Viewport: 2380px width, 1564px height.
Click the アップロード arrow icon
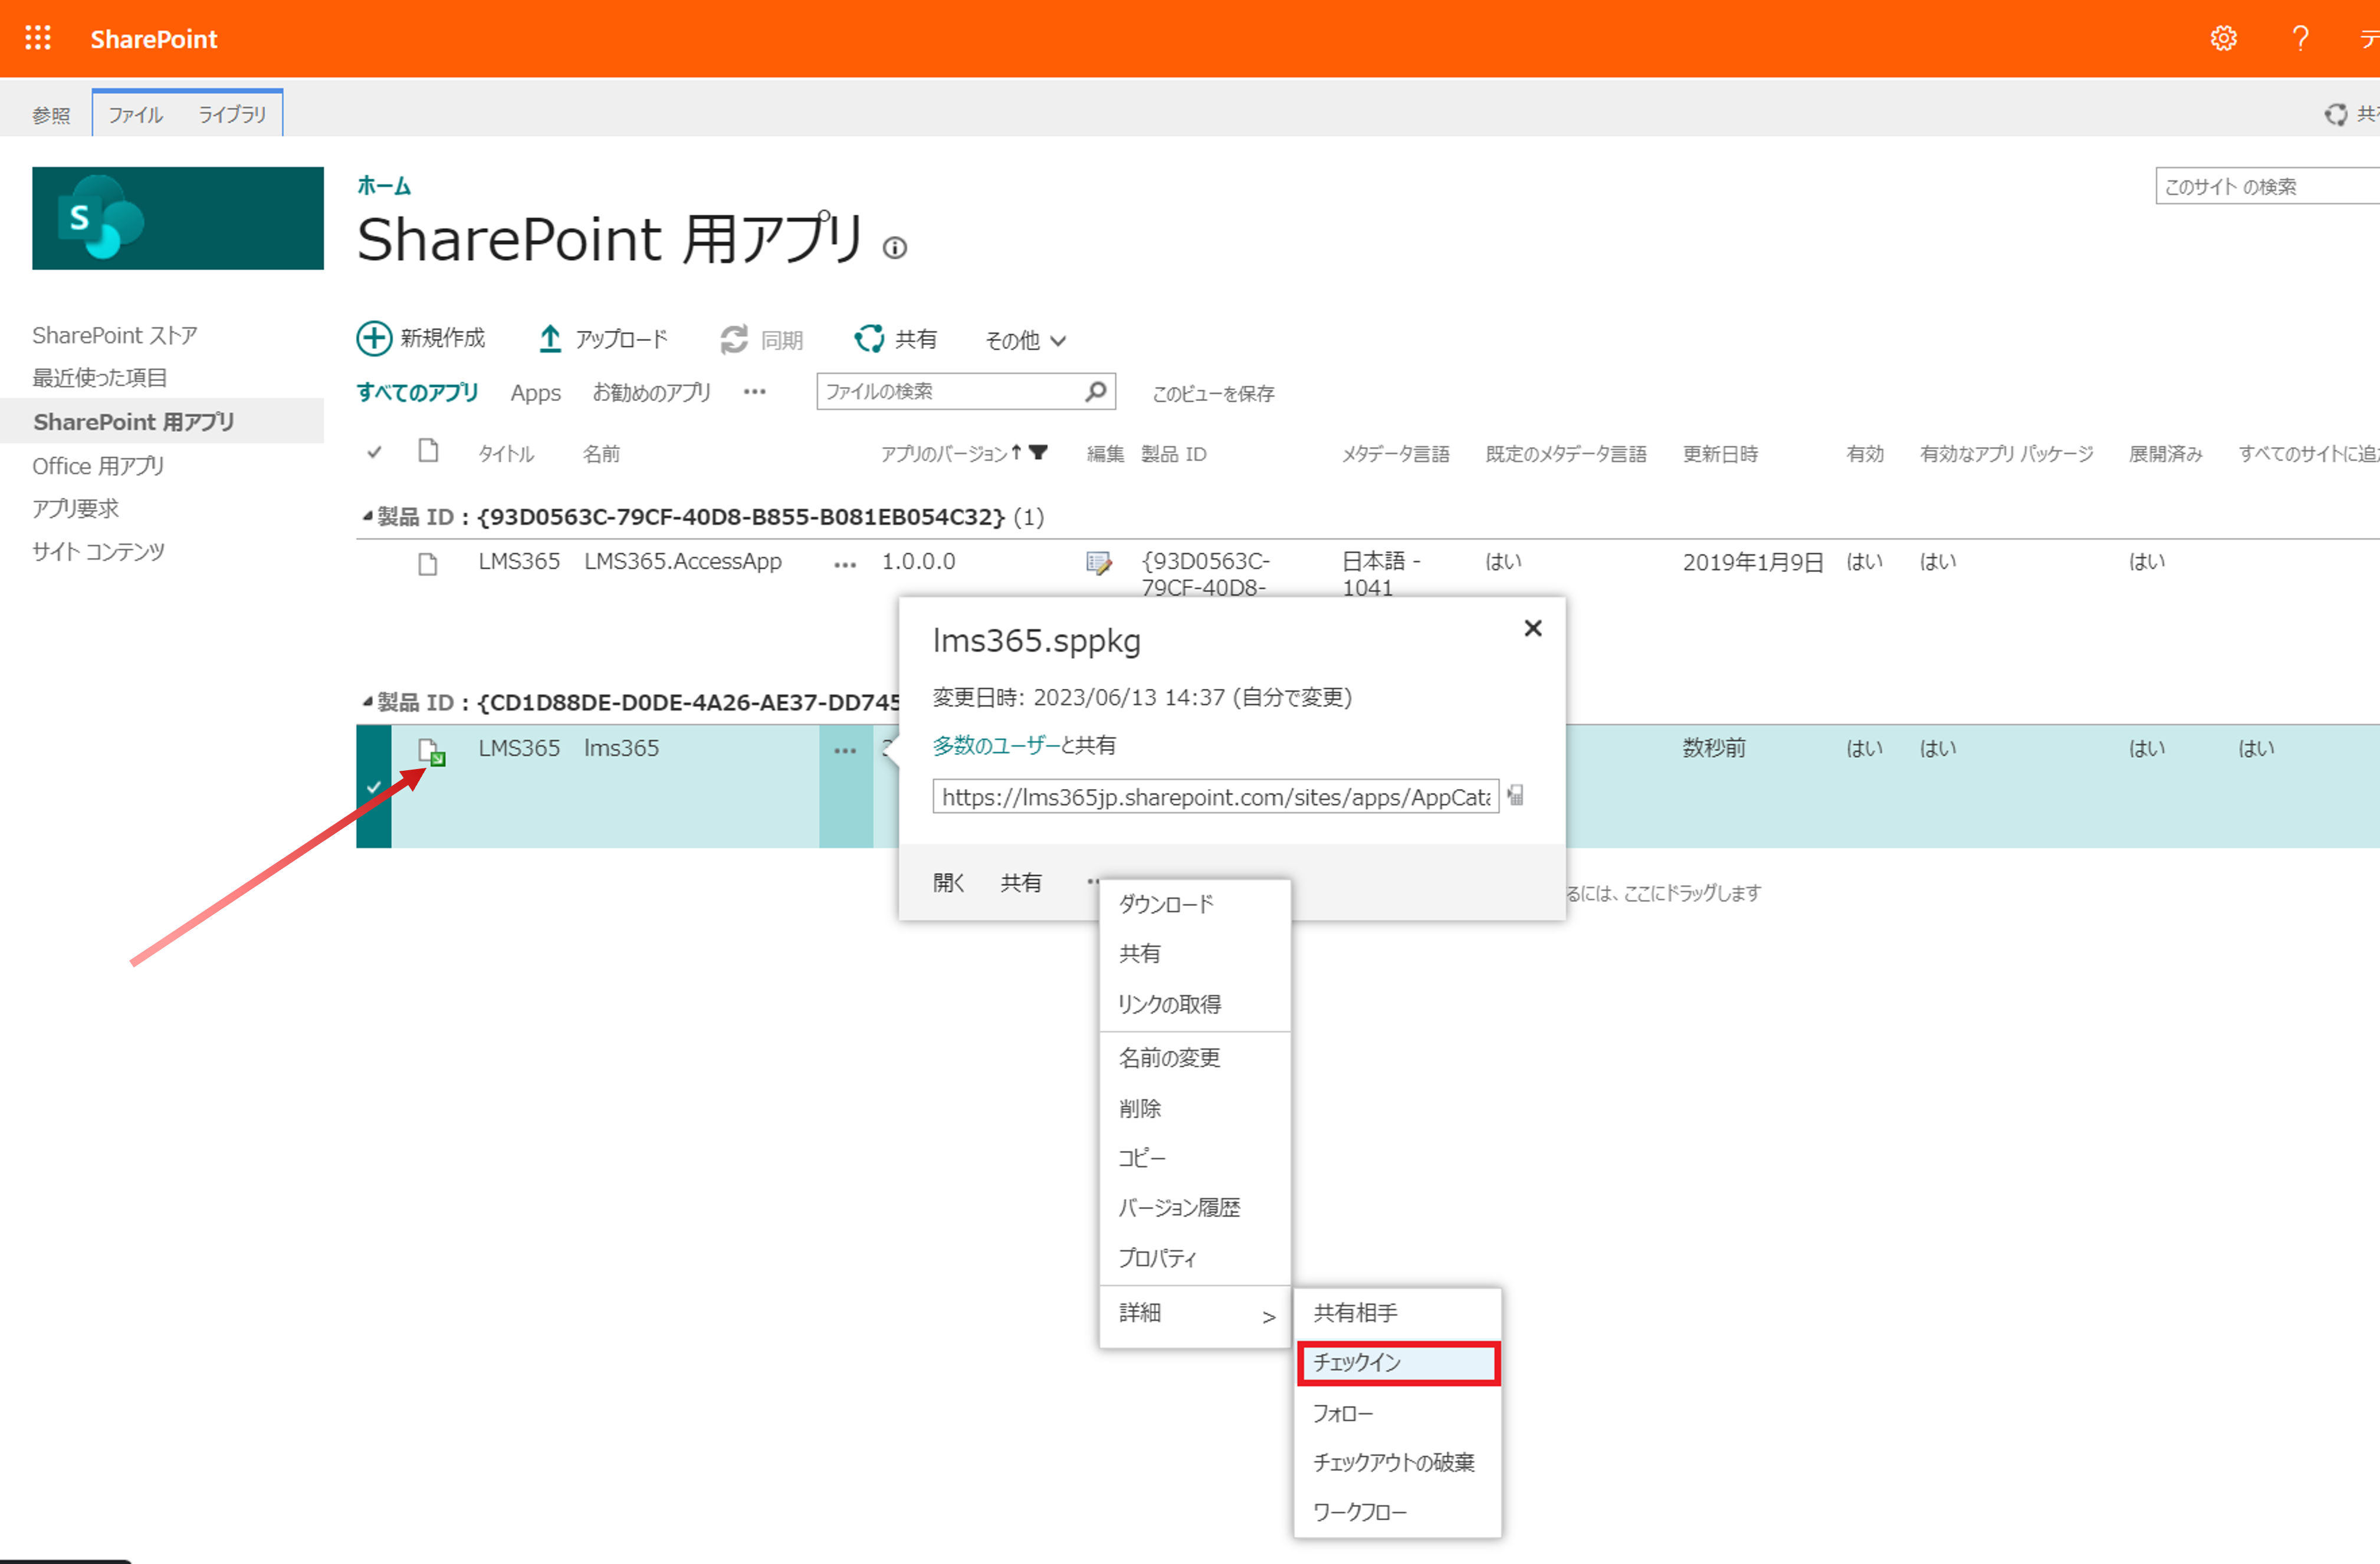(x=550, y=339)
